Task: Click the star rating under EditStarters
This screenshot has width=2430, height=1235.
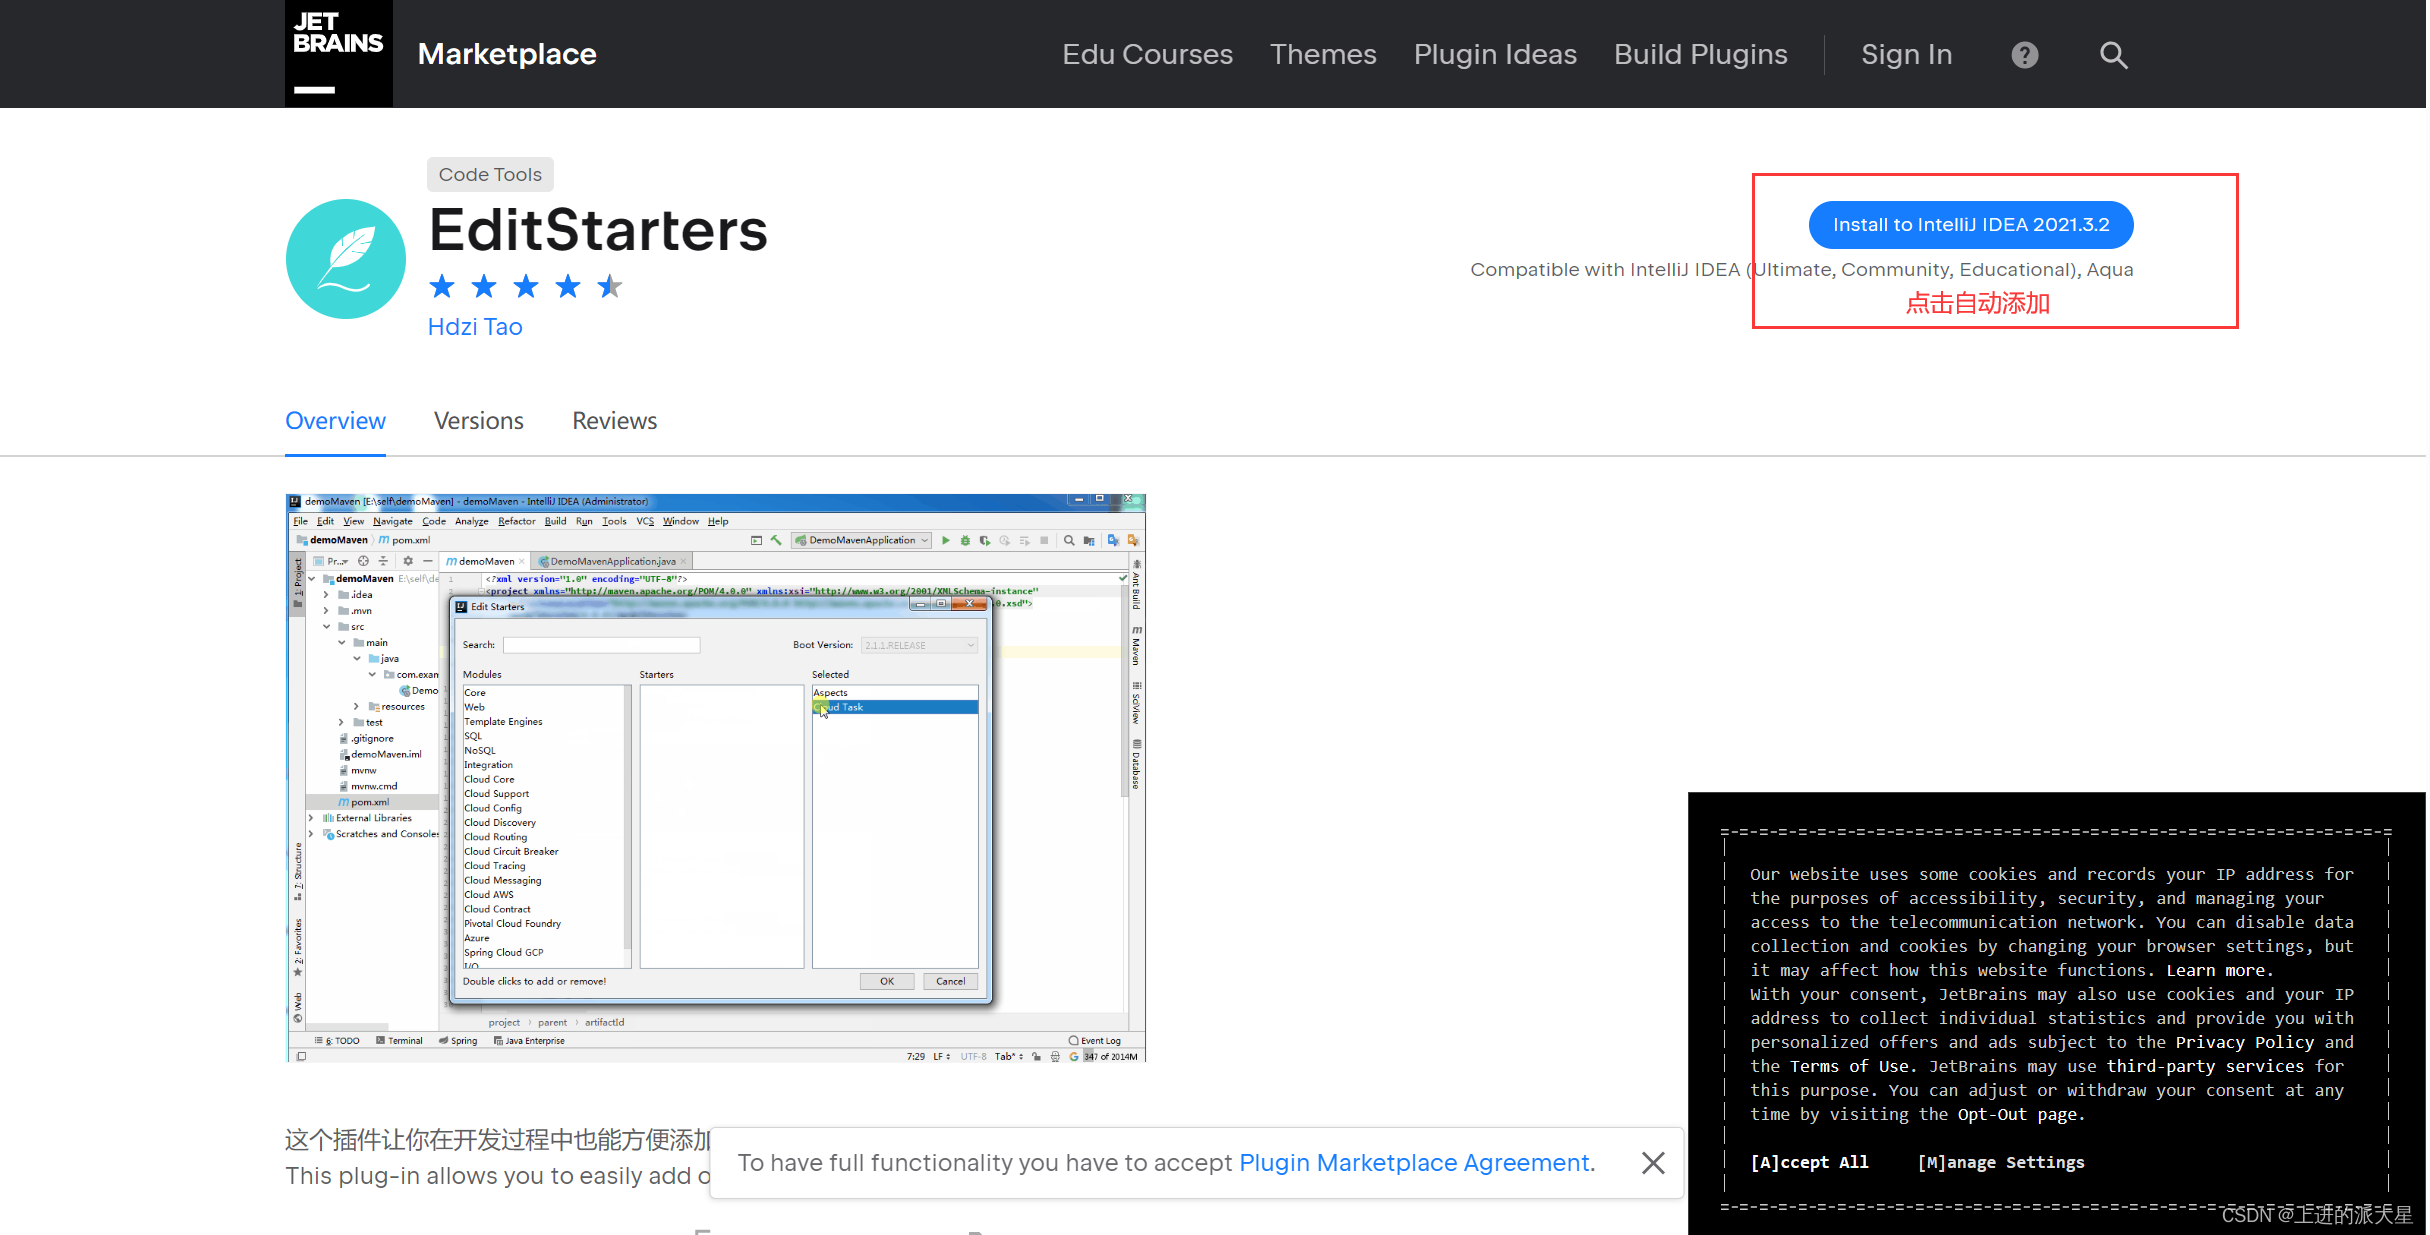Action: [x=526, y=287]
